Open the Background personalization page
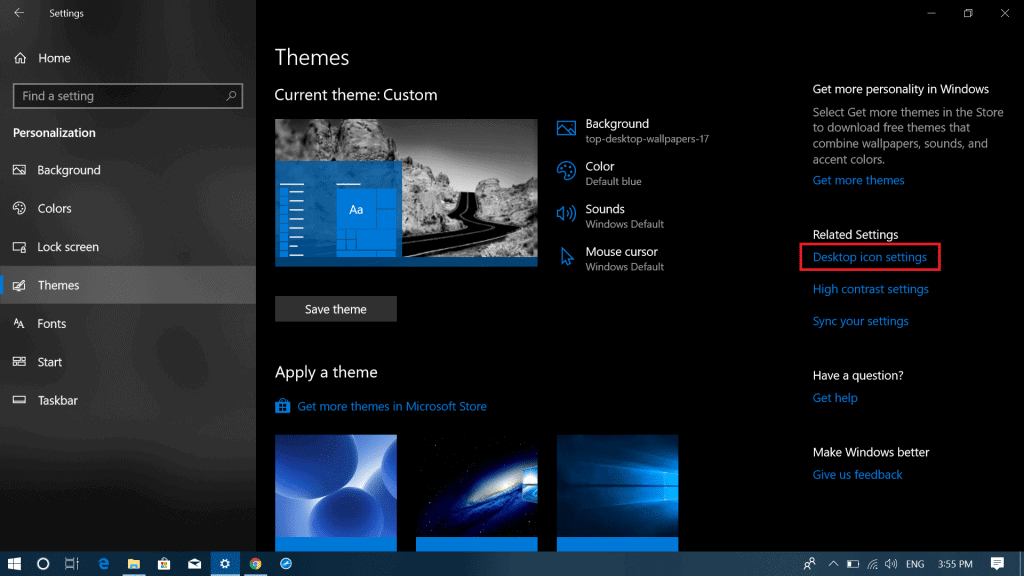 click(128, 170)
